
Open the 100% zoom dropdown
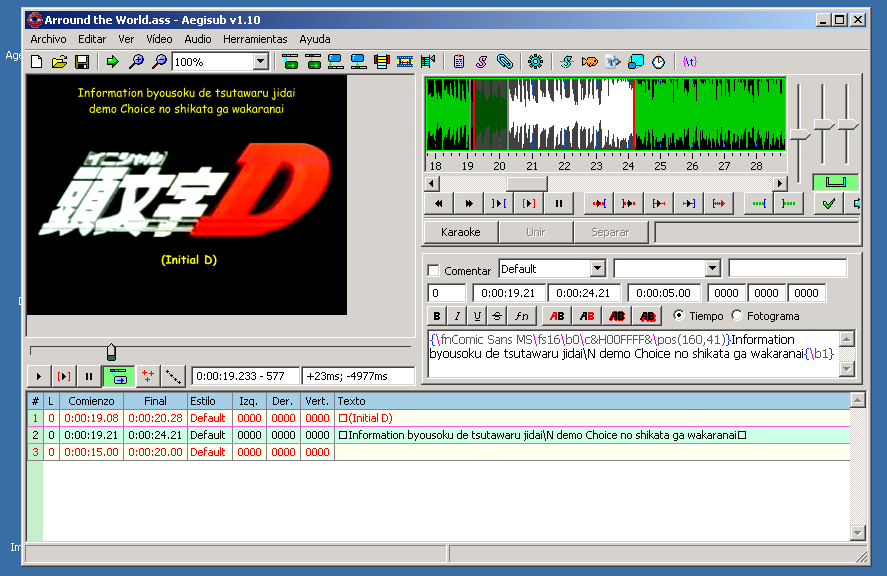pyautogui.click(x=260, y=62)
